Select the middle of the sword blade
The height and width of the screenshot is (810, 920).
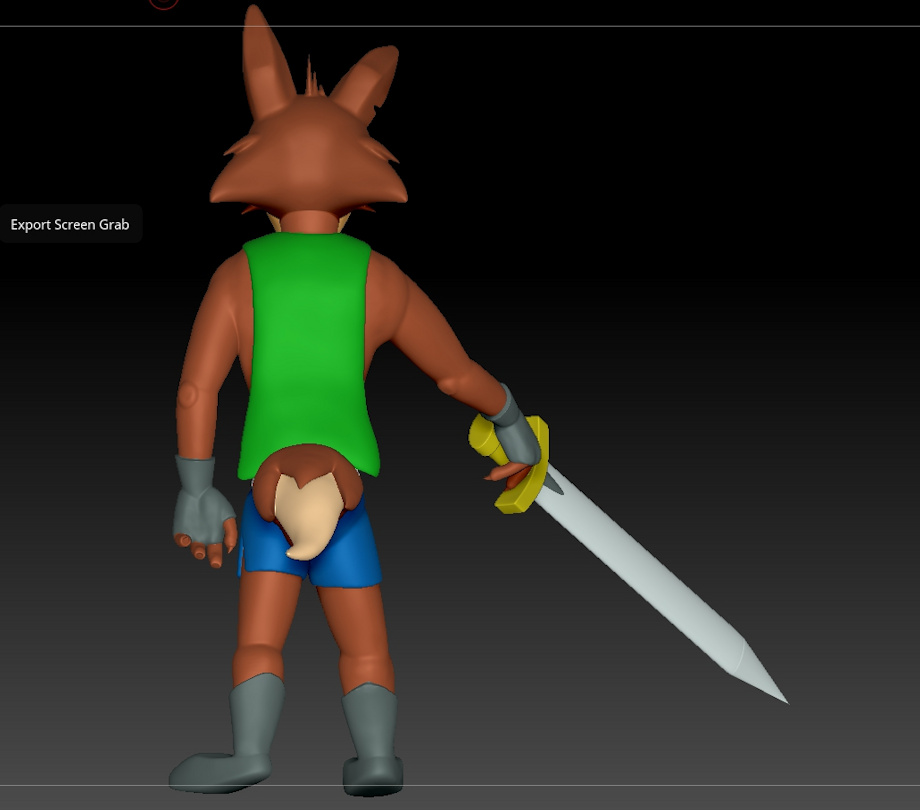point(650,580)
